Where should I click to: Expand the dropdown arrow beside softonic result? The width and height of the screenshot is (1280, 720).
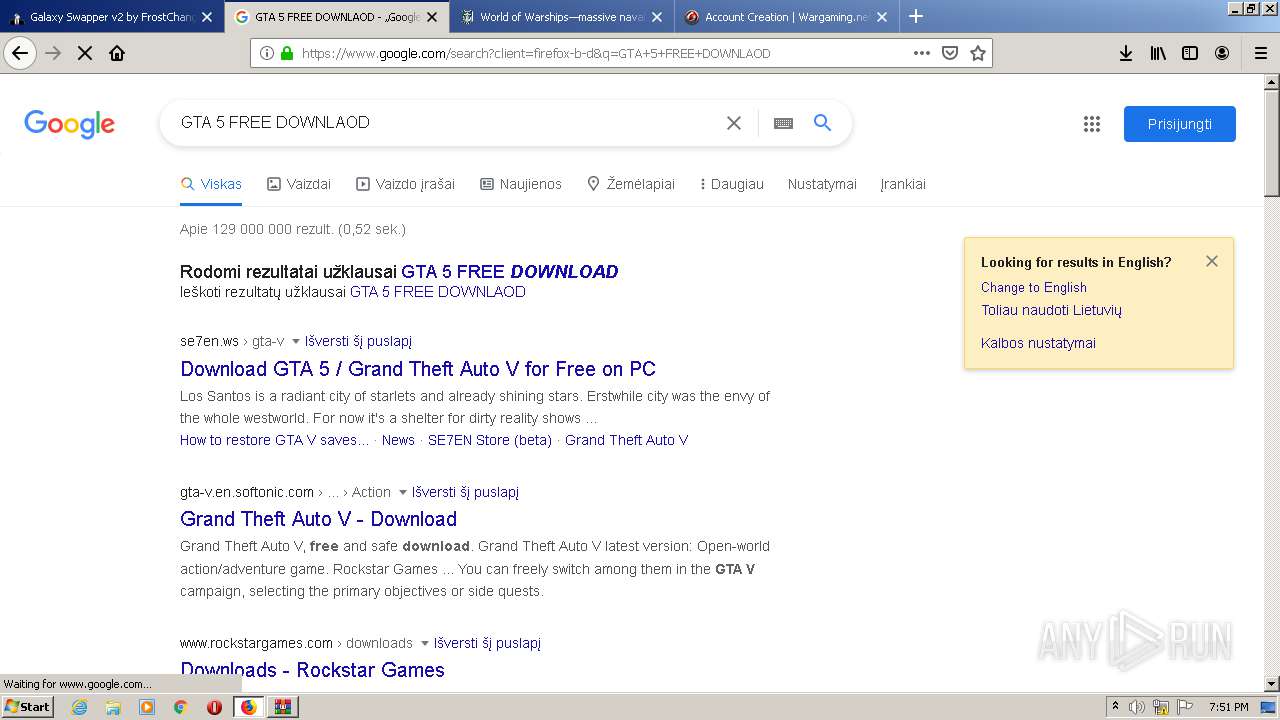coord(403,493)
